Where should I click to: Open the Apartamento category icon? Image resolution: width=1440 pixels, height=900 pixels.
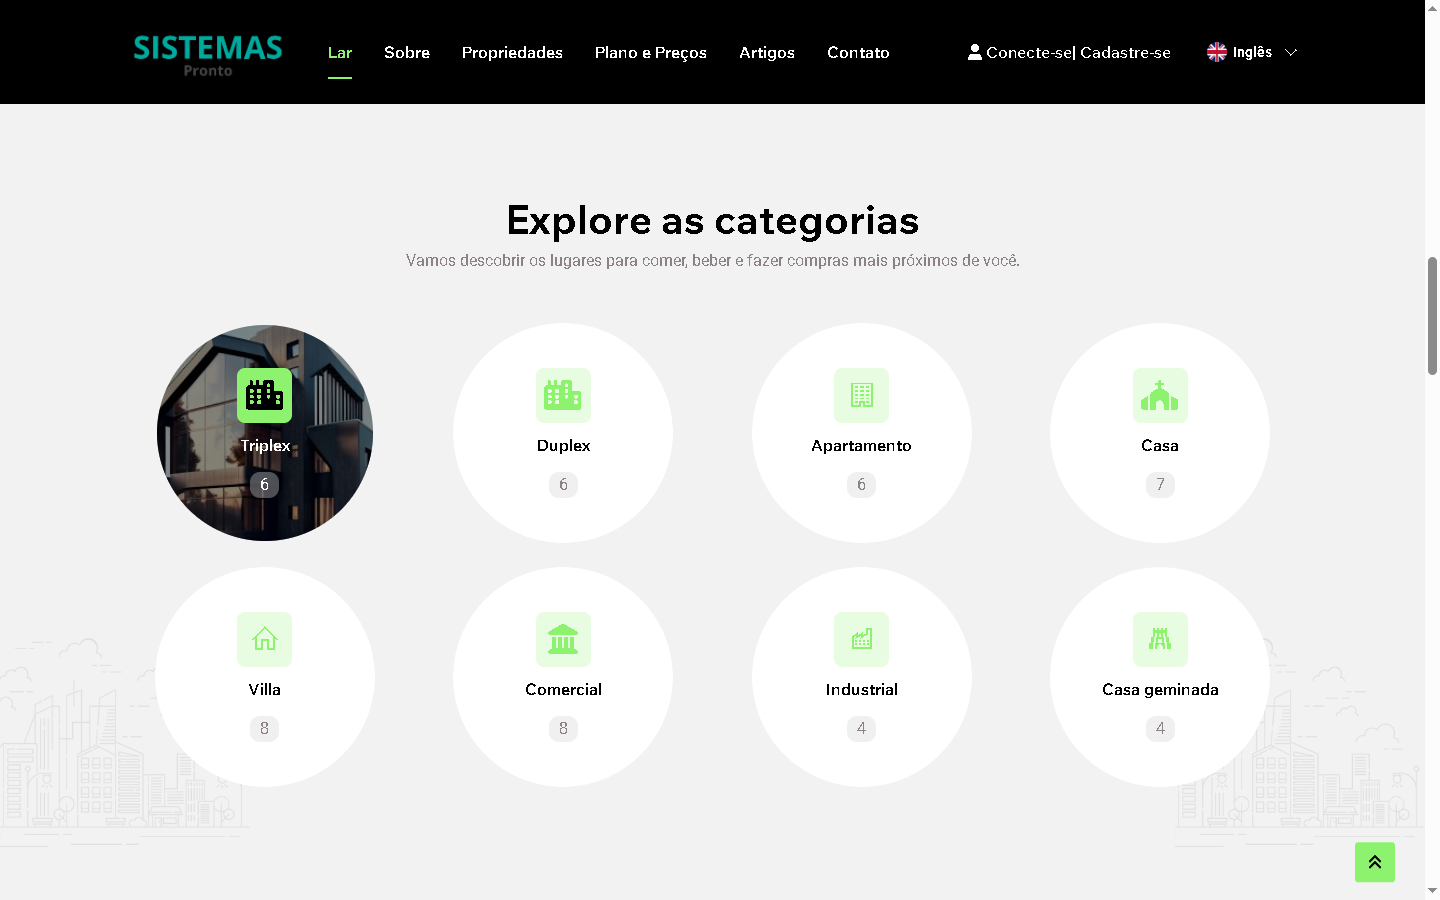point(861,395)
